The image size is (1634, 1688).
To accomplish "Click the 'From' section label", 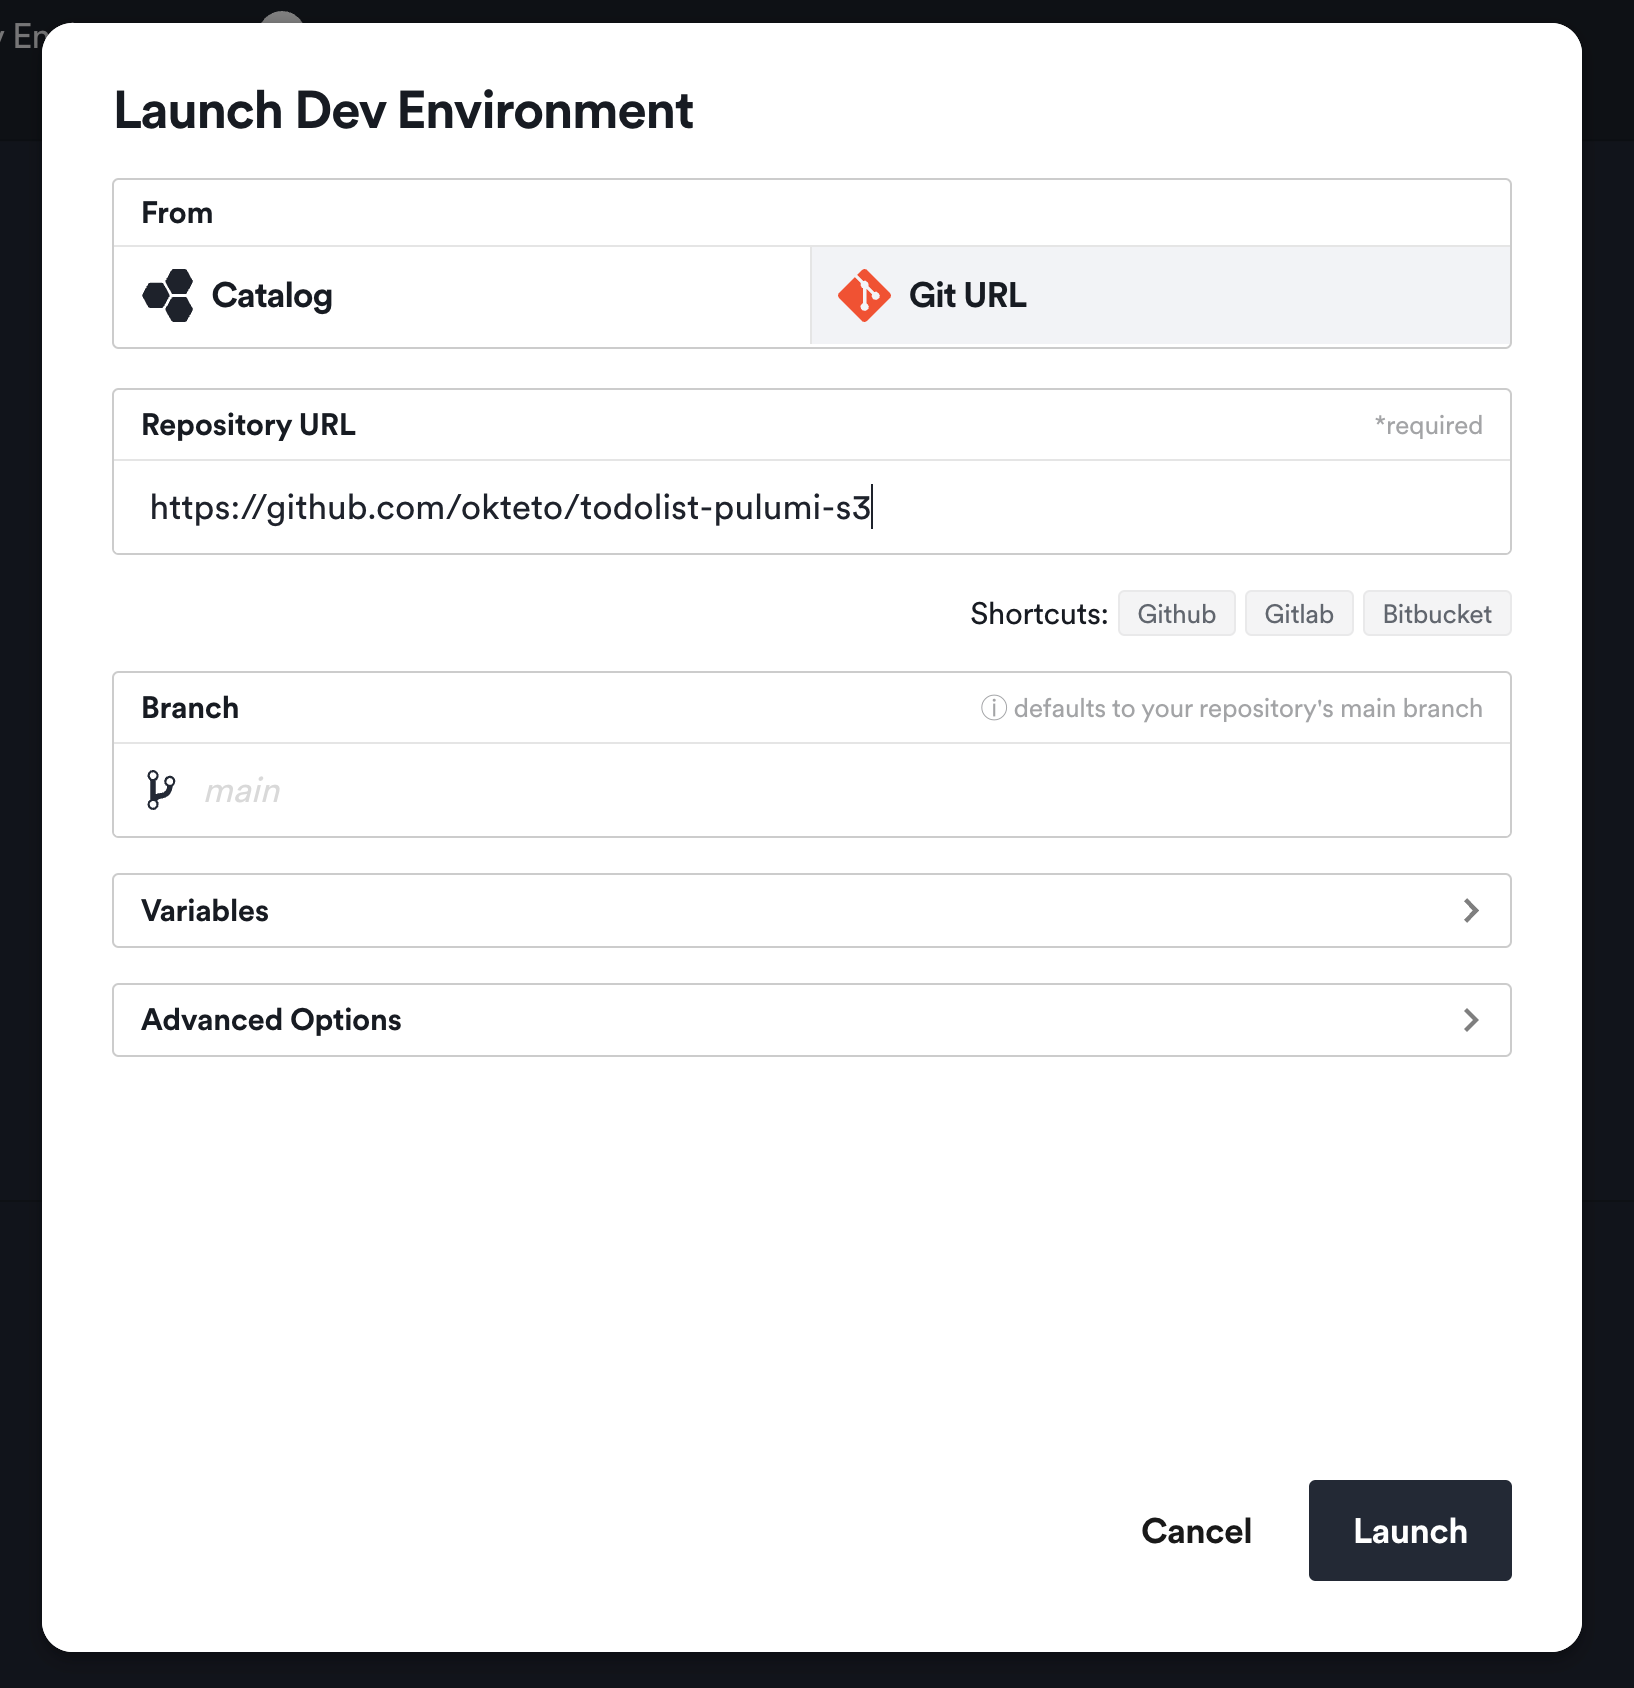I will click(x=177, y=213).
